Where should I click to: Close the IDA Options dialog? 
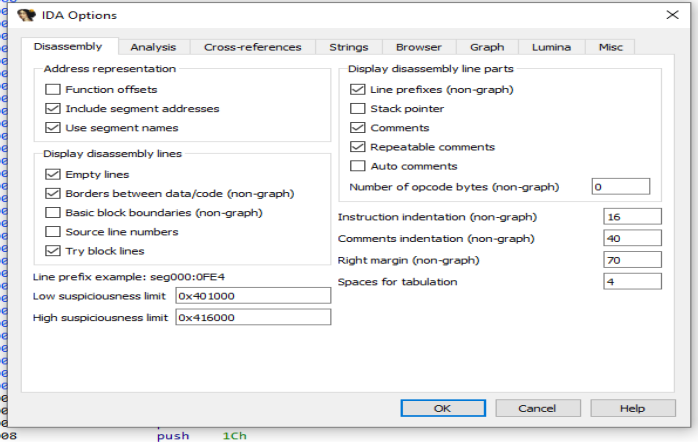tap(672, 15)
